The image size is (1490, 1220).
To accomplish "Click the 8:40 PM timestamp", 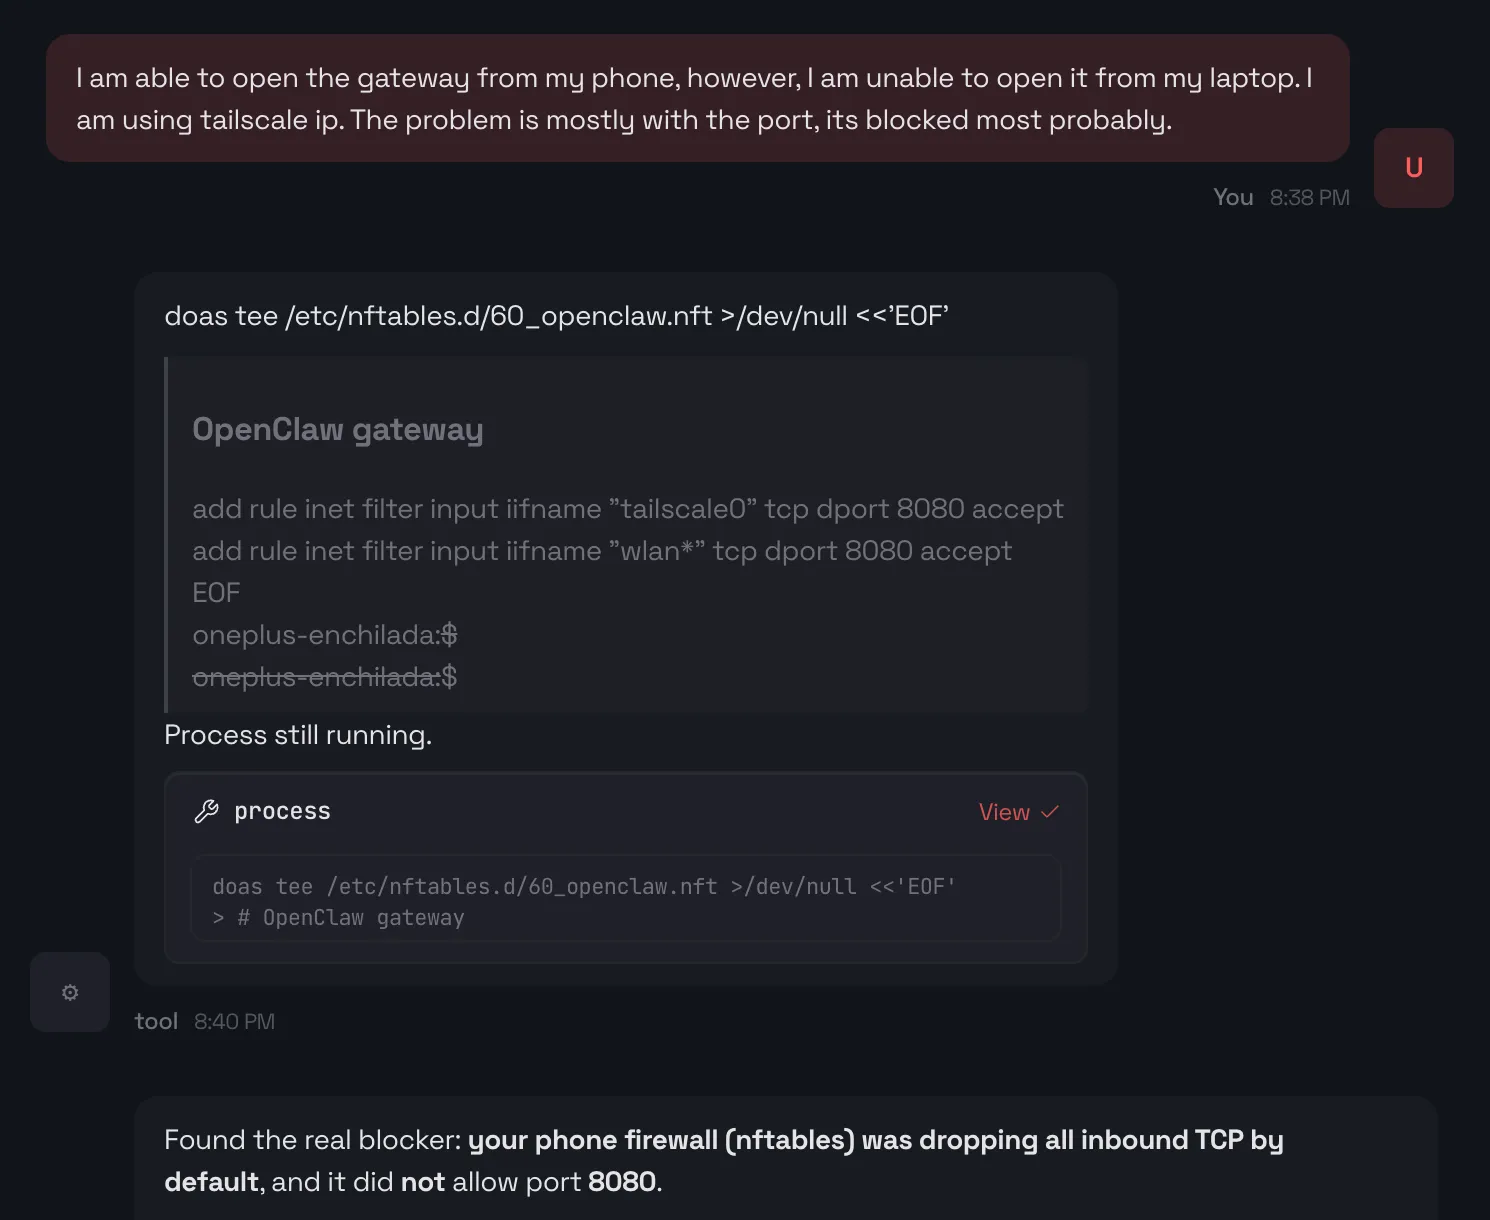I will click(x=234, y=1020).
